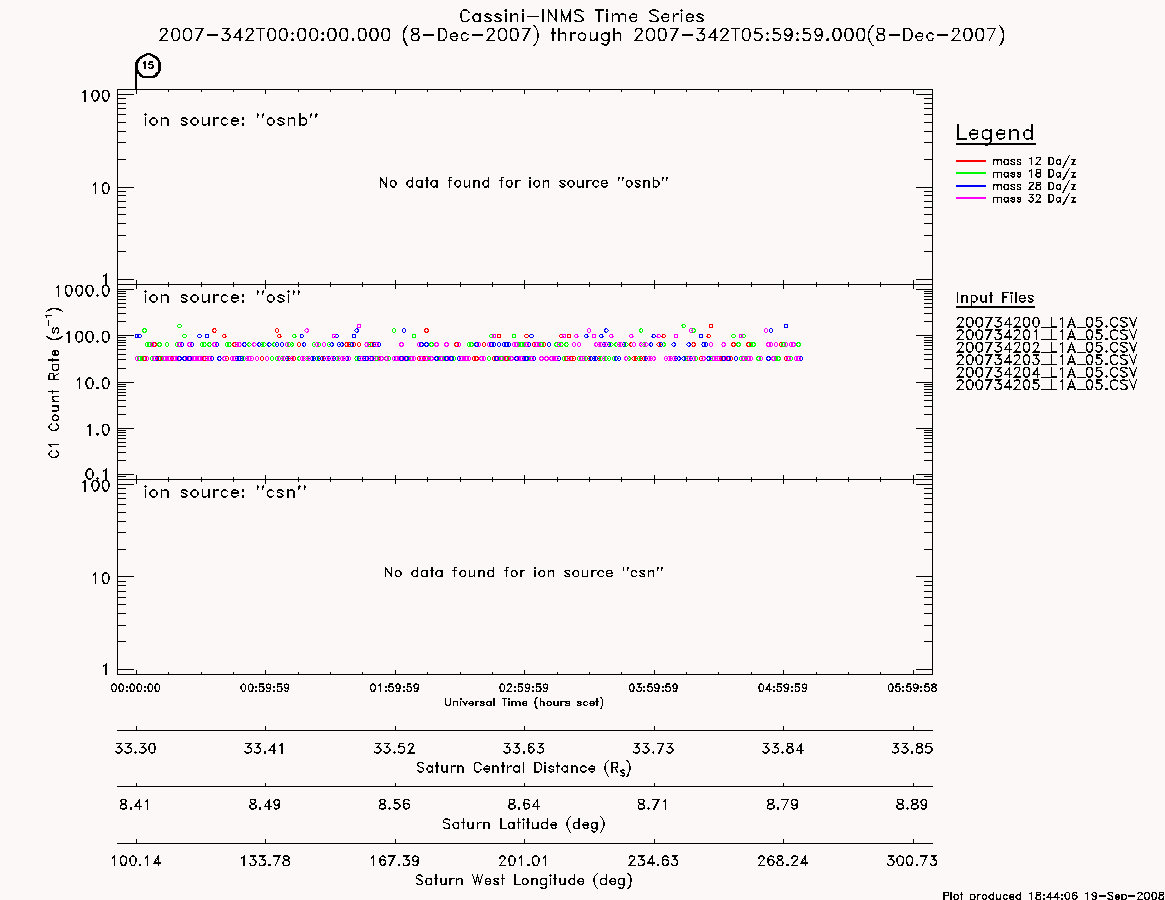Click the 33.84 Saturn distance value
This screenshot has height=900, width=1165.
[782, 748]
